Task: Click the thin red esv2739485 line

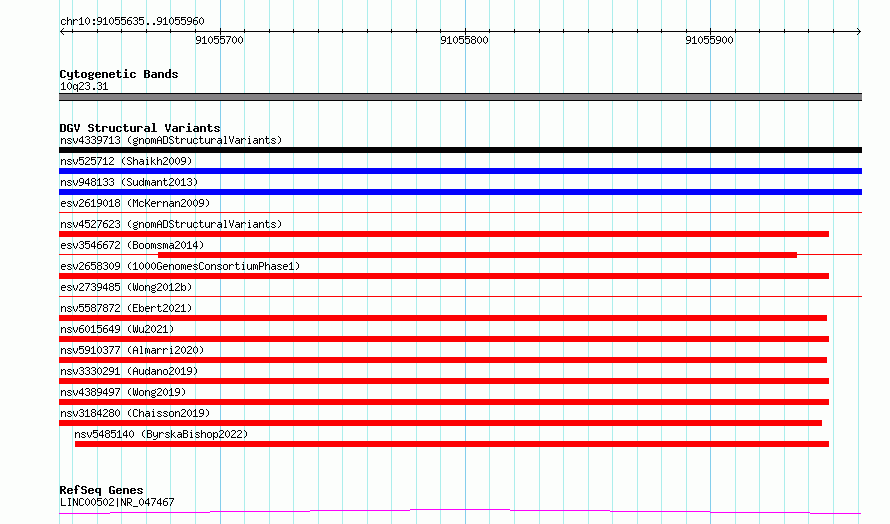Action: coord(460,296)
